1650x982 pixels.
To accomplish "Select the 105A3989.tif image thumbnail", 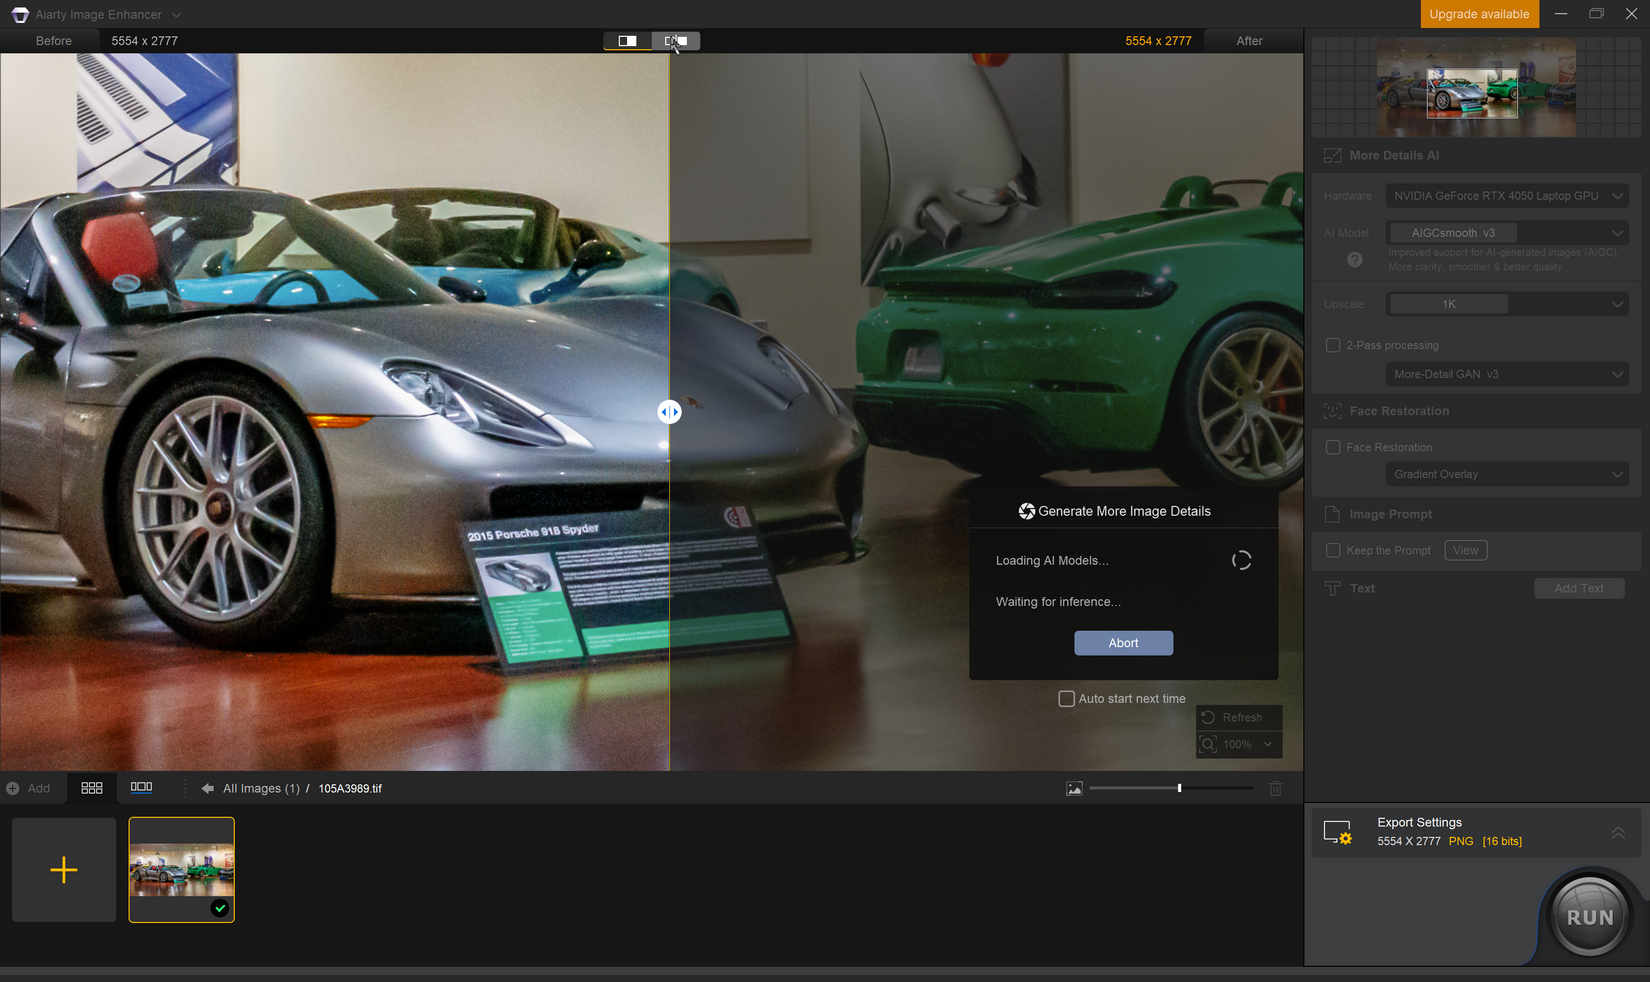I will tap(181, 869).
